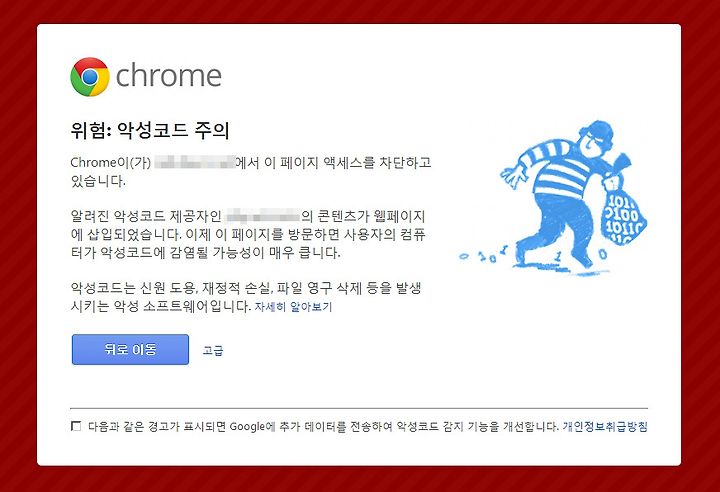Viewport: 720px width, 492px height.
Task: Open the 고급 advanced options link
Action: coord(213,351)
